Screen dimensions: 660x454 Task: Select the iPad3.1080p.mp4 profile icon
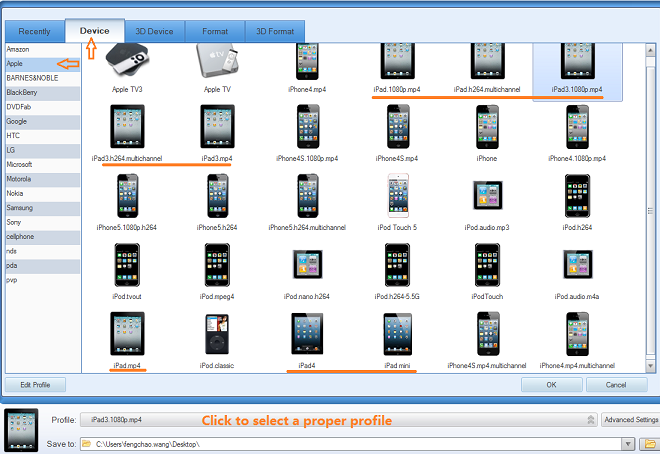tap(578, 61)
